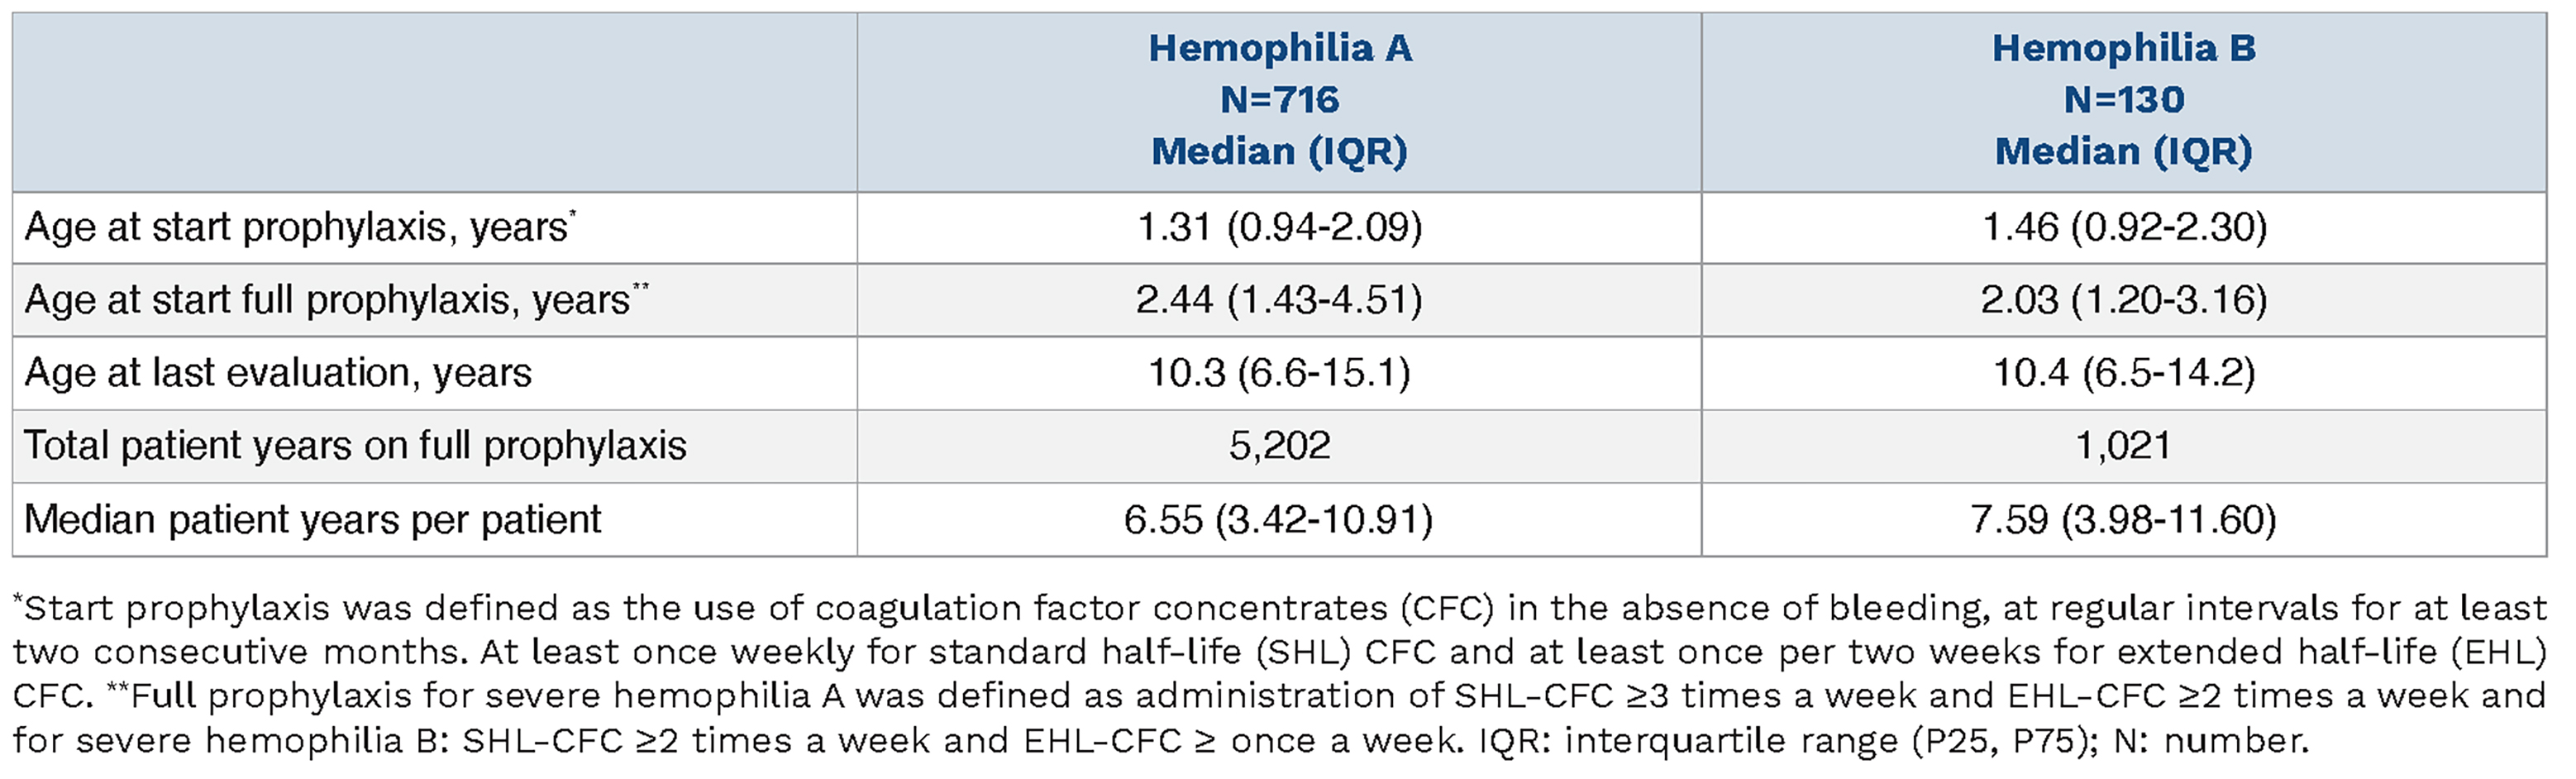Click the 'Age at last evaluation, years' label

(277, 373)
